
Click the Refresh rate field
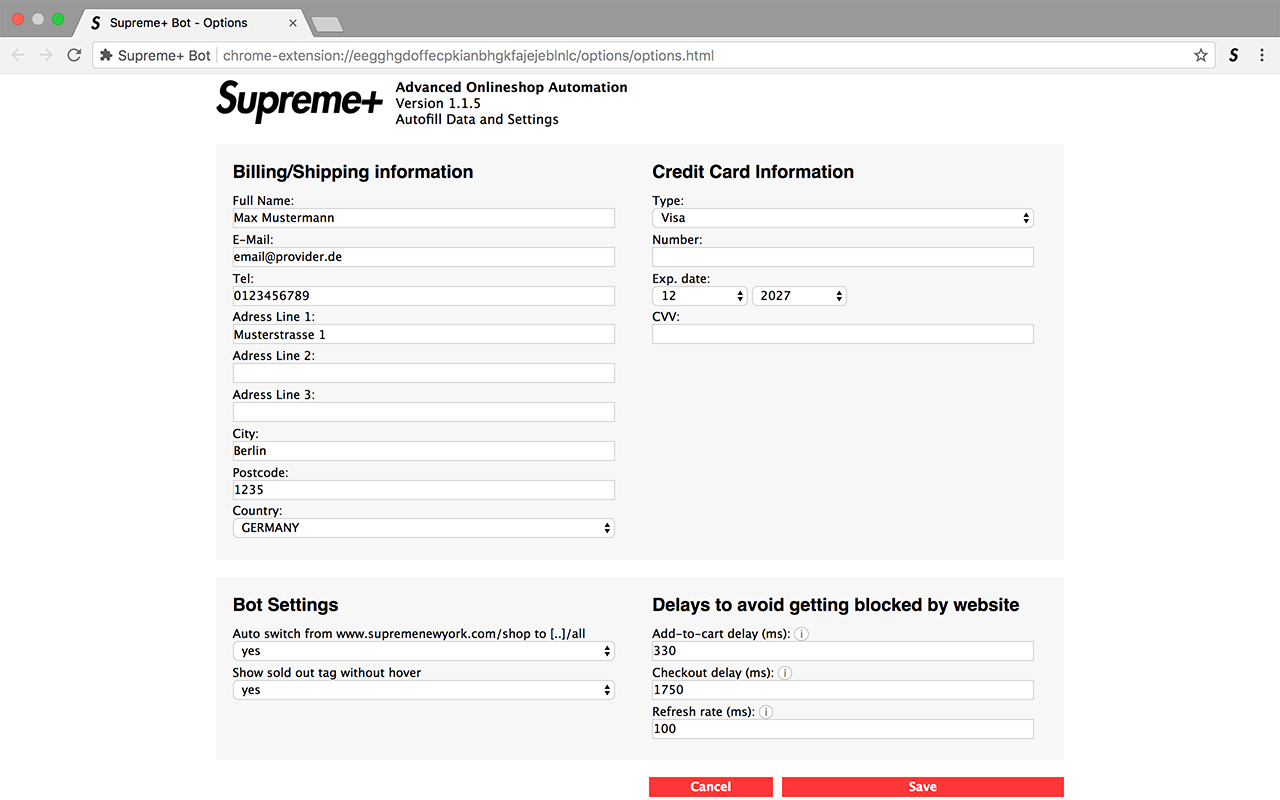[x=843, y=729]
